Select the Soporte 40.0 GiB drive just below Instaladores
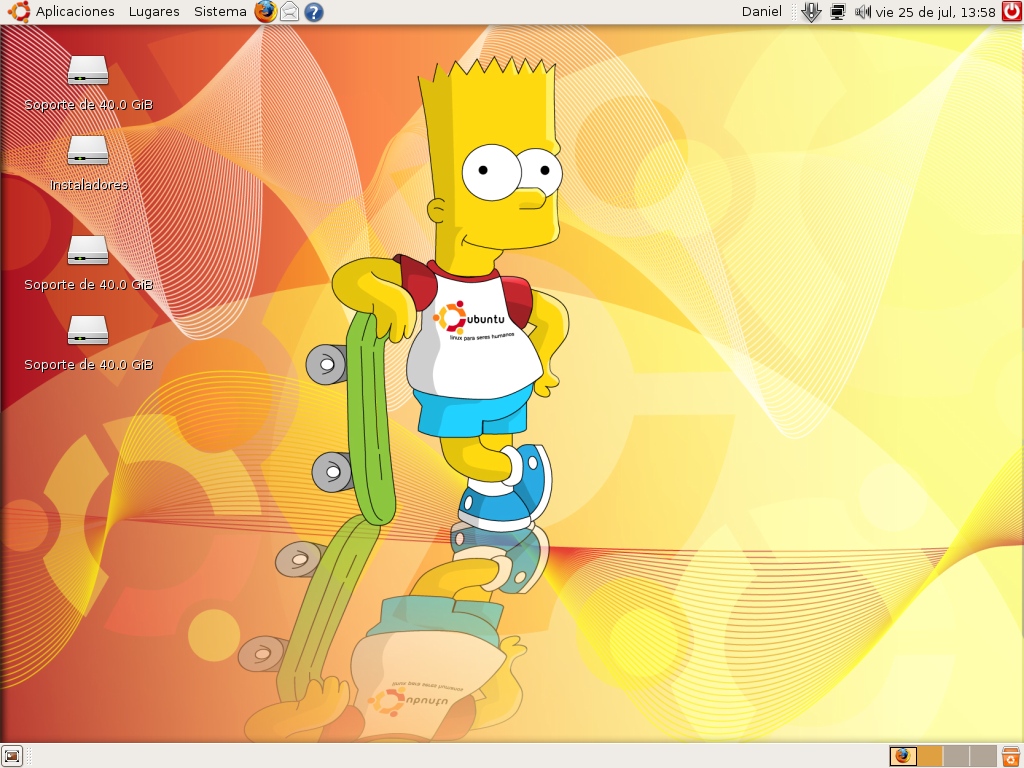The width and height of the screenshot is (1024, 768). (88, 251)
